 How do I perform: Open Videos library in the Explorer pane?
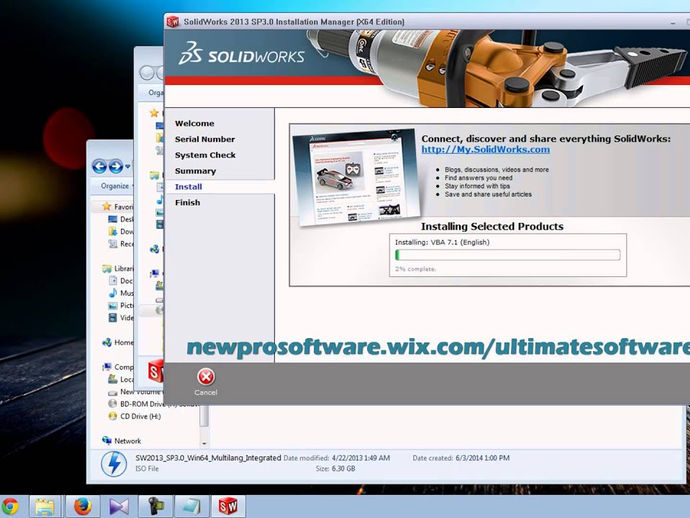[x=121, y=317]
